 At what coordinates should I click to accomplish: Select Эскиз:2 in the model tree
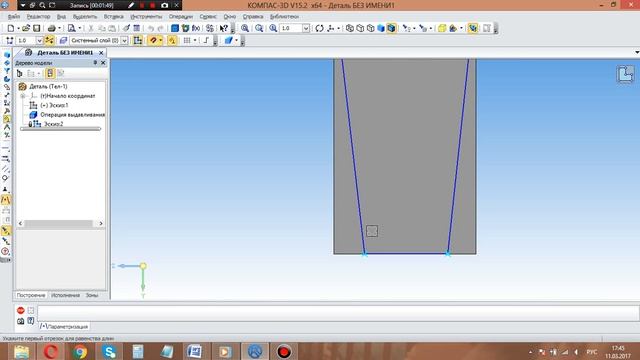53,124
